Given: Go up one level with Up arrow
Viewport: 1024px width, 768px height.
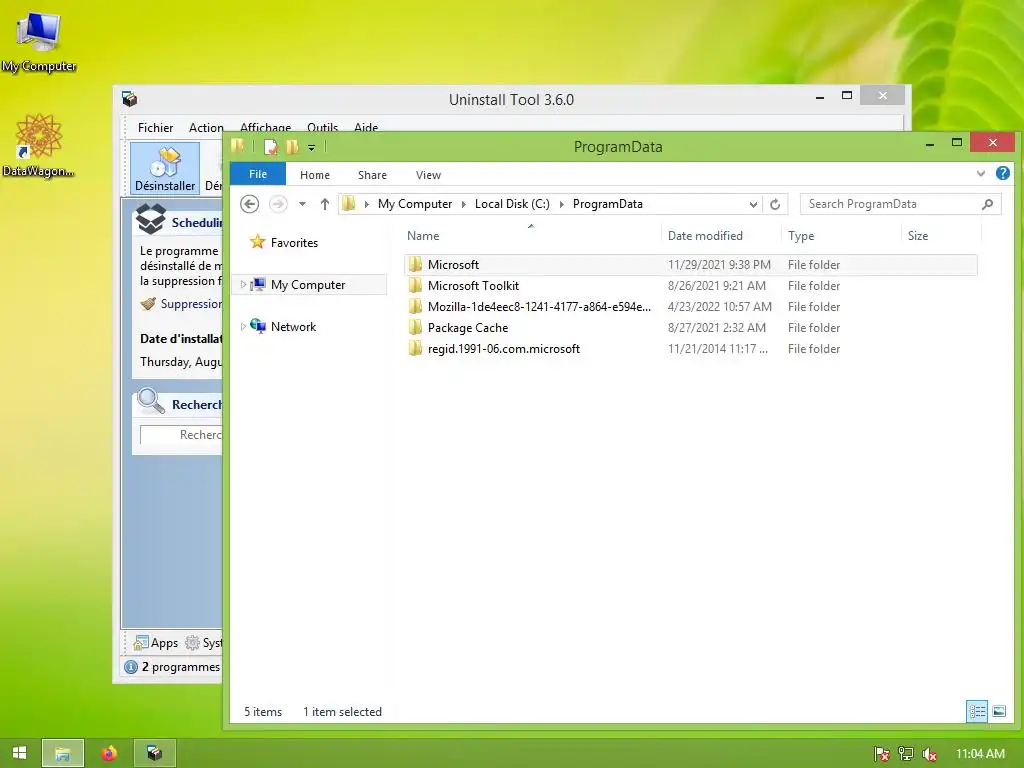Looking at the screenshot, I should (325, 204).
